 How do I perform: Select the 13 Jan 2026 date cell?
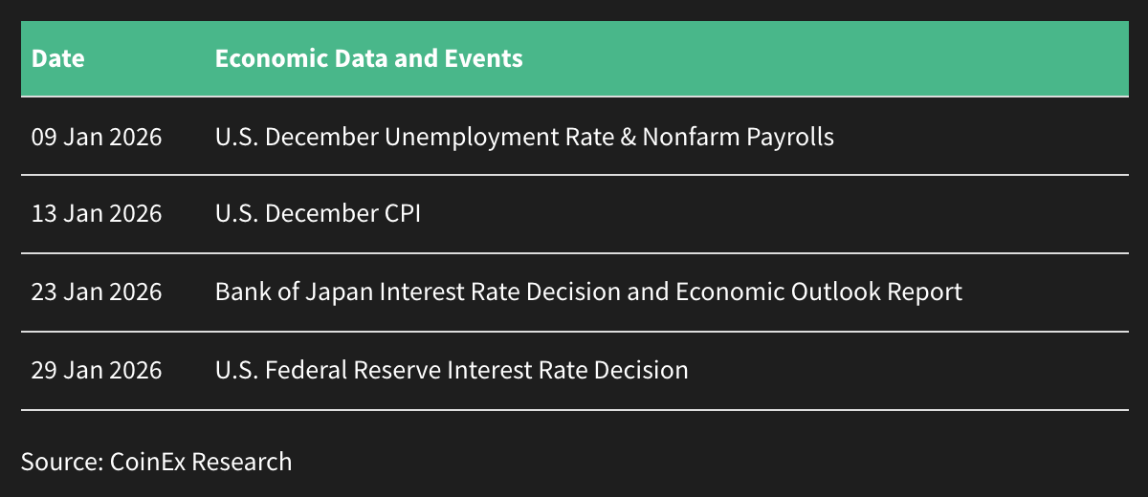coord(96,214)
